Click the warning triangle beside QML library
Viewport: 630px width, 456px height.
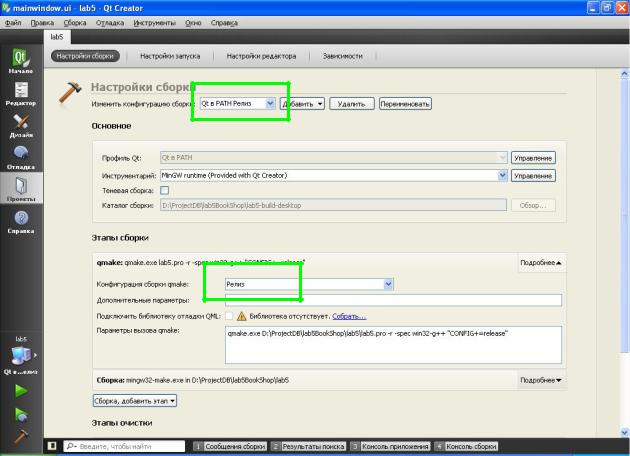tap(241, 316)
